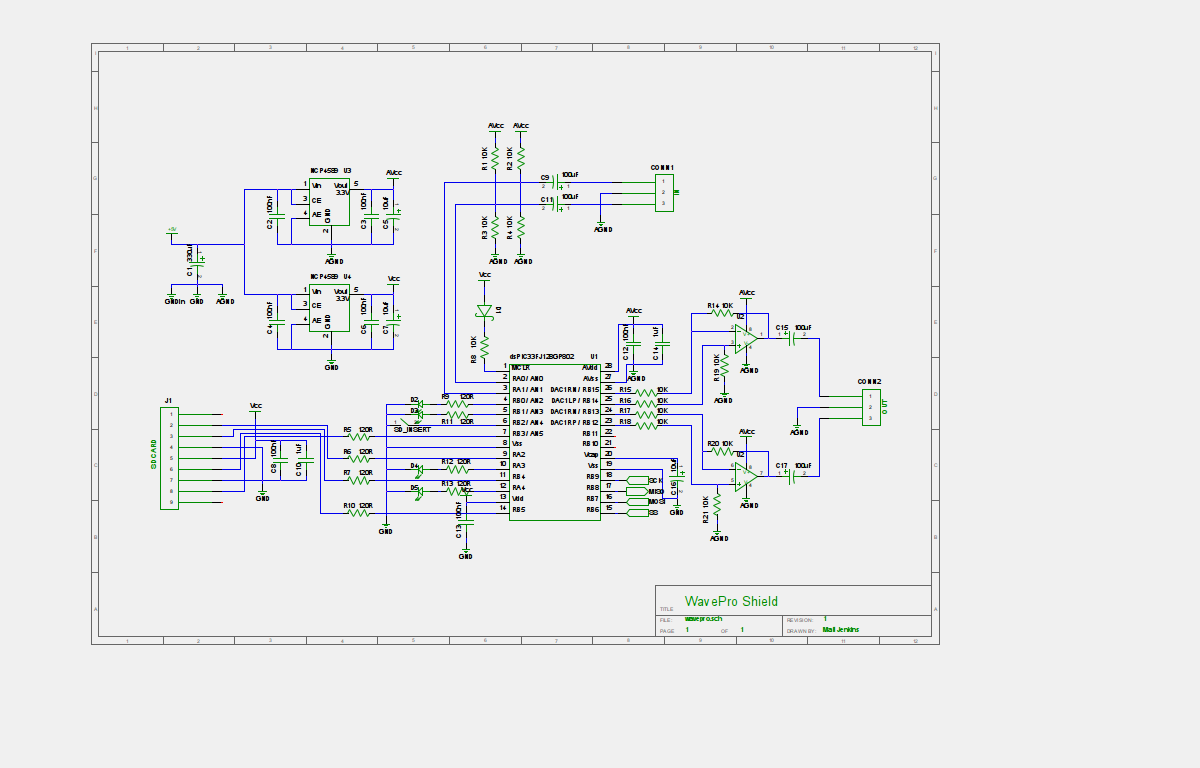The image size is (1200, 768).
Task: Select resistor R5 120R
Action: [x=358, y=436]
